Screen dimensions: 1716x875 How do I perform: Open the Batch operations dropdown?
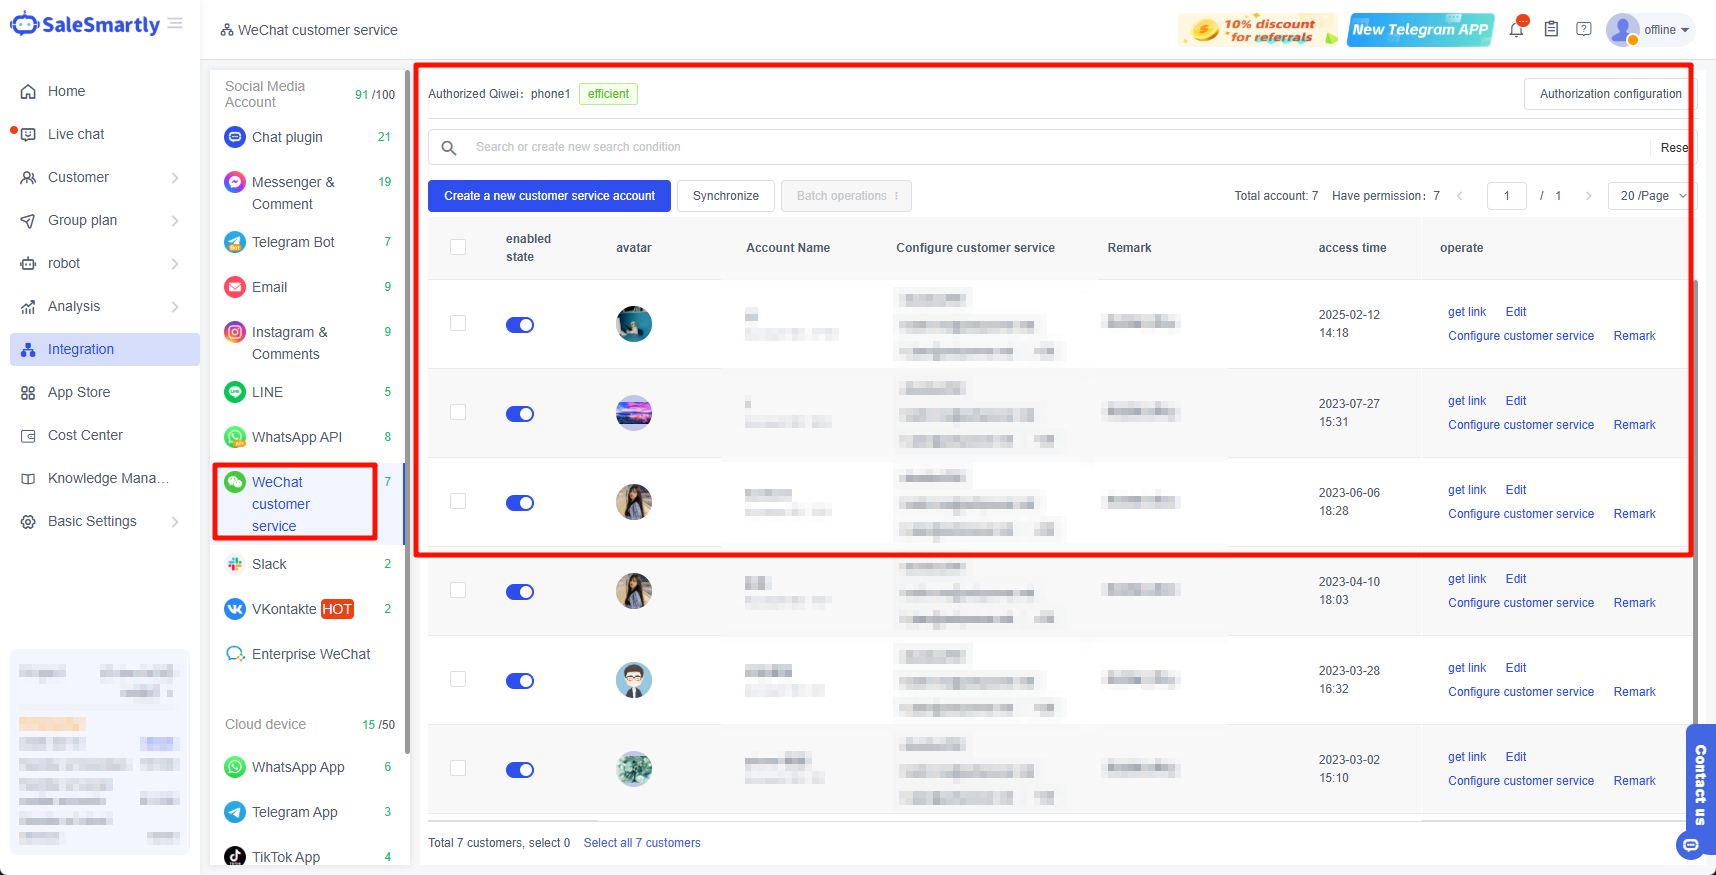846,196
